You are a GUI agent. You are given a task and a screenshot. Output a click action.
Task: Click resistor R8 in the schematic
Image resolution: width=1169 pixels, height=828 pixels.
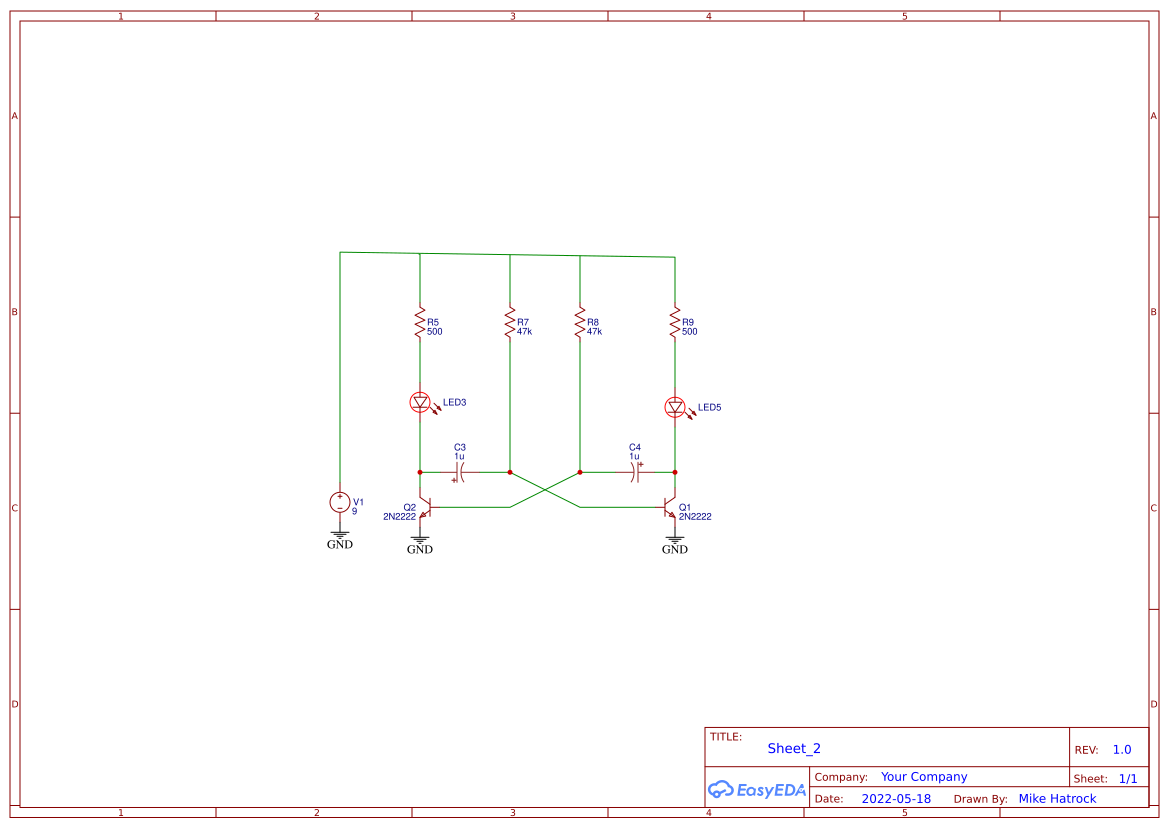579,323
